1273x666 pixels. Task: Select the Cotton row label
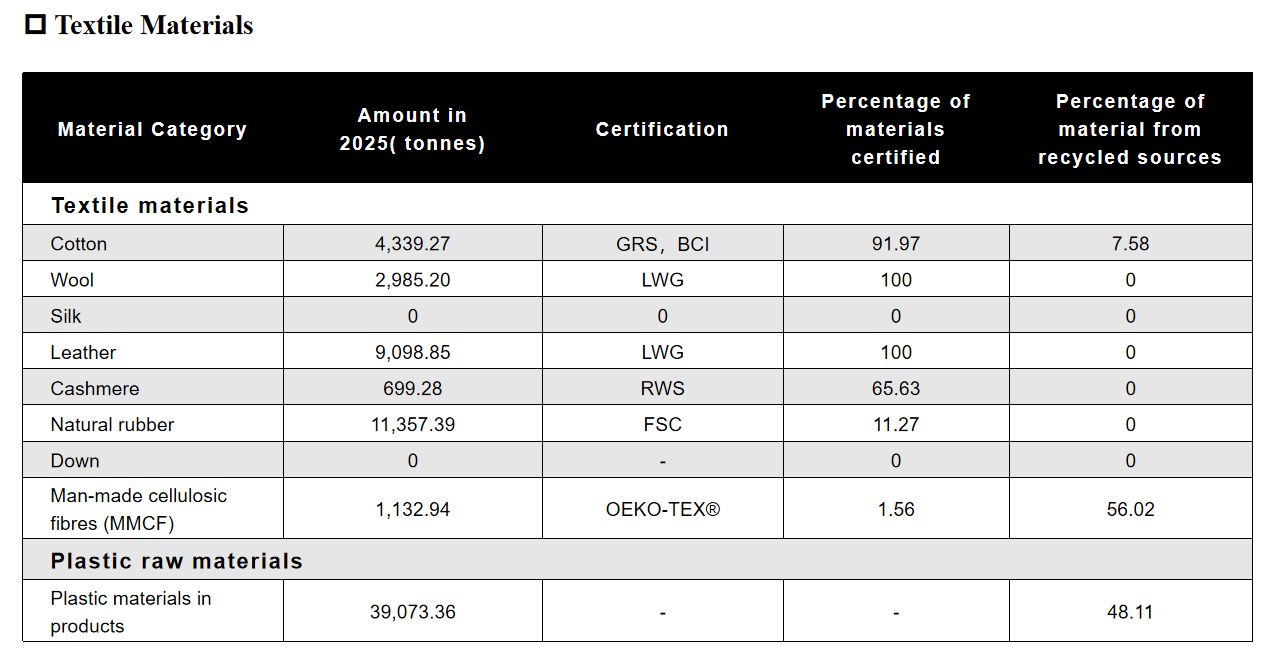pyautogui.click(x=79, y=244)
